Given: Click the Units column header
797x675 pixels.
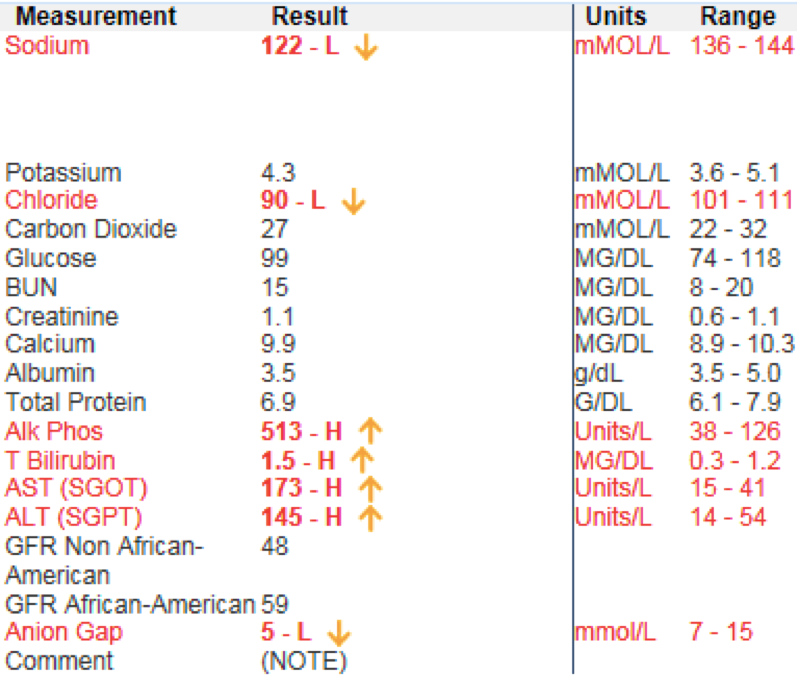Looking at the screenshot, I should pos(616,17).
